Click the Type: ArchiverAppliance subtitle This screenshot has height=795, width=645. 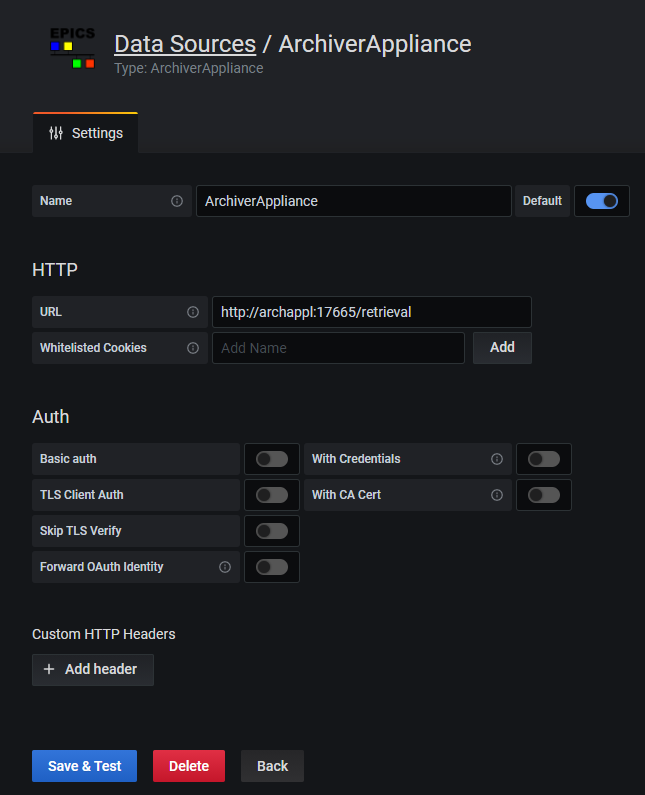tap(189, 68)
